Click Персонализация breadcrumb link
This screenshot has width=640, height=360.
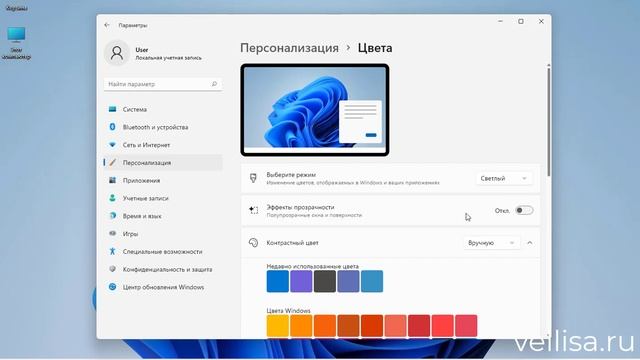pyautogui.click(x=289, y=48)
